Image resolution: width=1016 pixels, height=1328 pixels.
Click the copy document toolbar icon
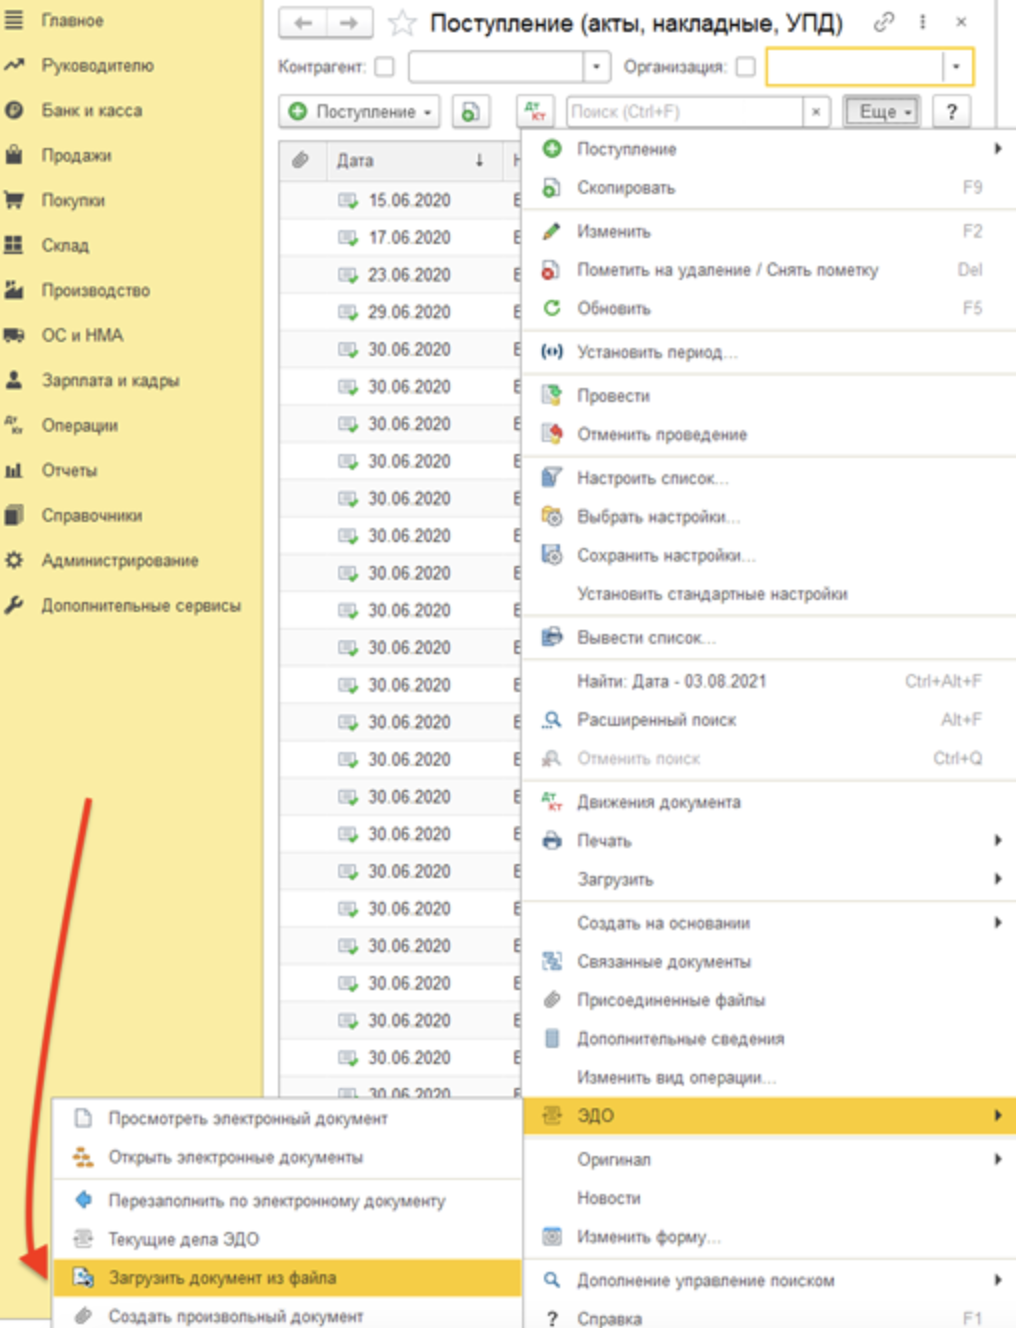pos(470,111)
